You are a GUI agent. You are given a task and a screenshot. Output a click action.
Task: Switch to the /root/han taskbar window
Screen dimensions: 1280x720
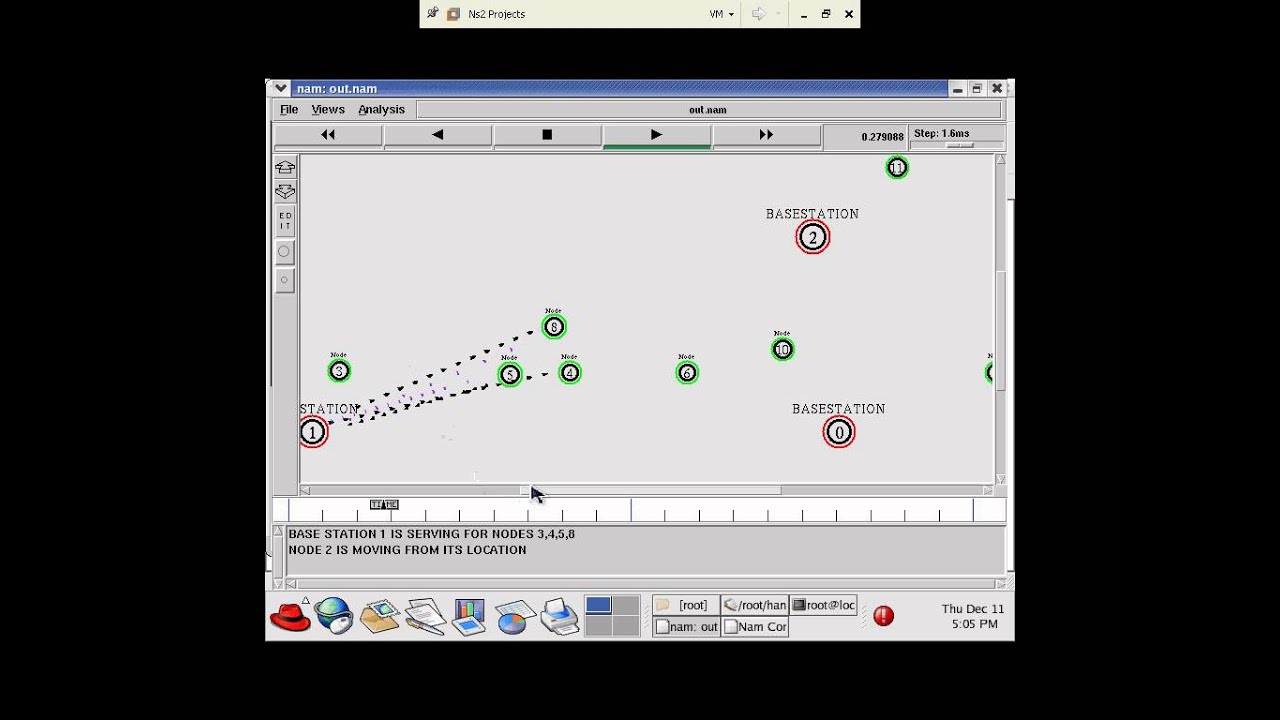pos(755,605)
